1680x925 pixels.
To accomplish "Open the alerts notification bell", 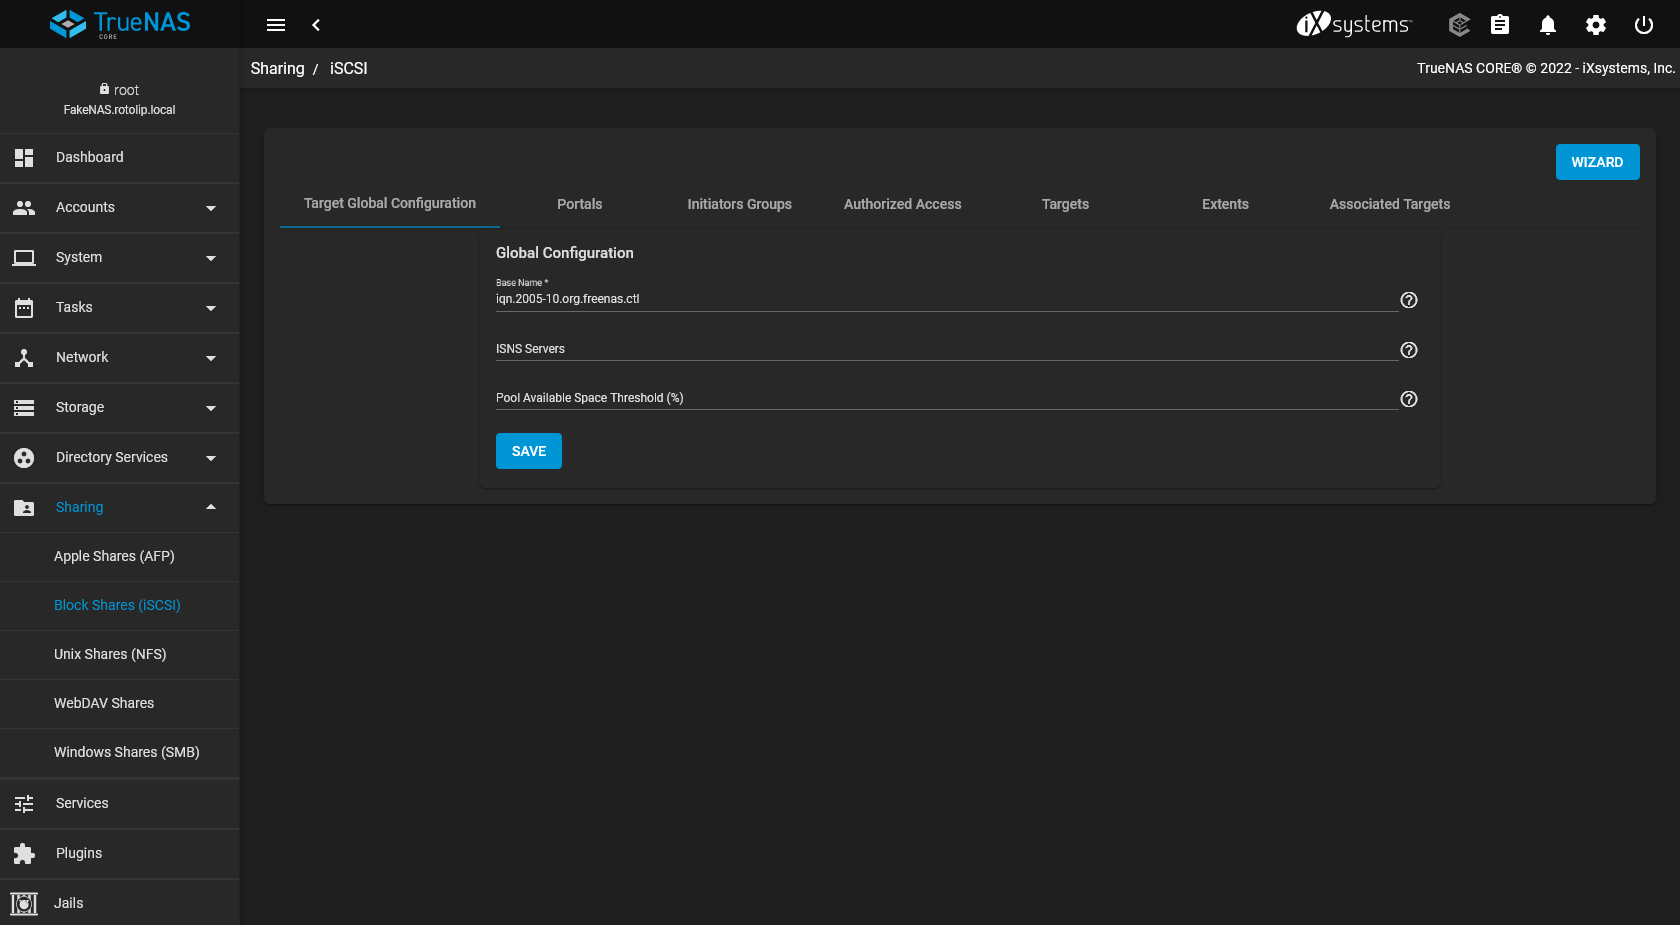I will [1547, 24].
